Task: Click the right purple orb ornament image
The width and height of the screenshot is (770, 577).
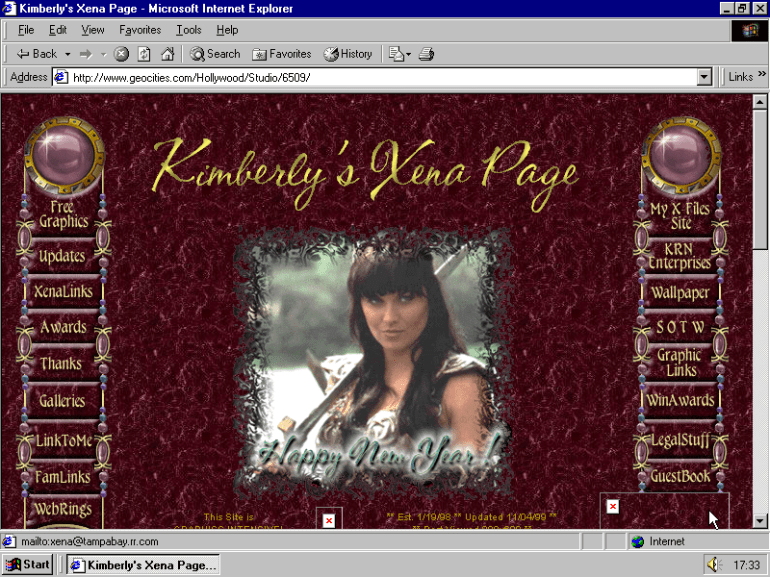Action: click(681, 155)
